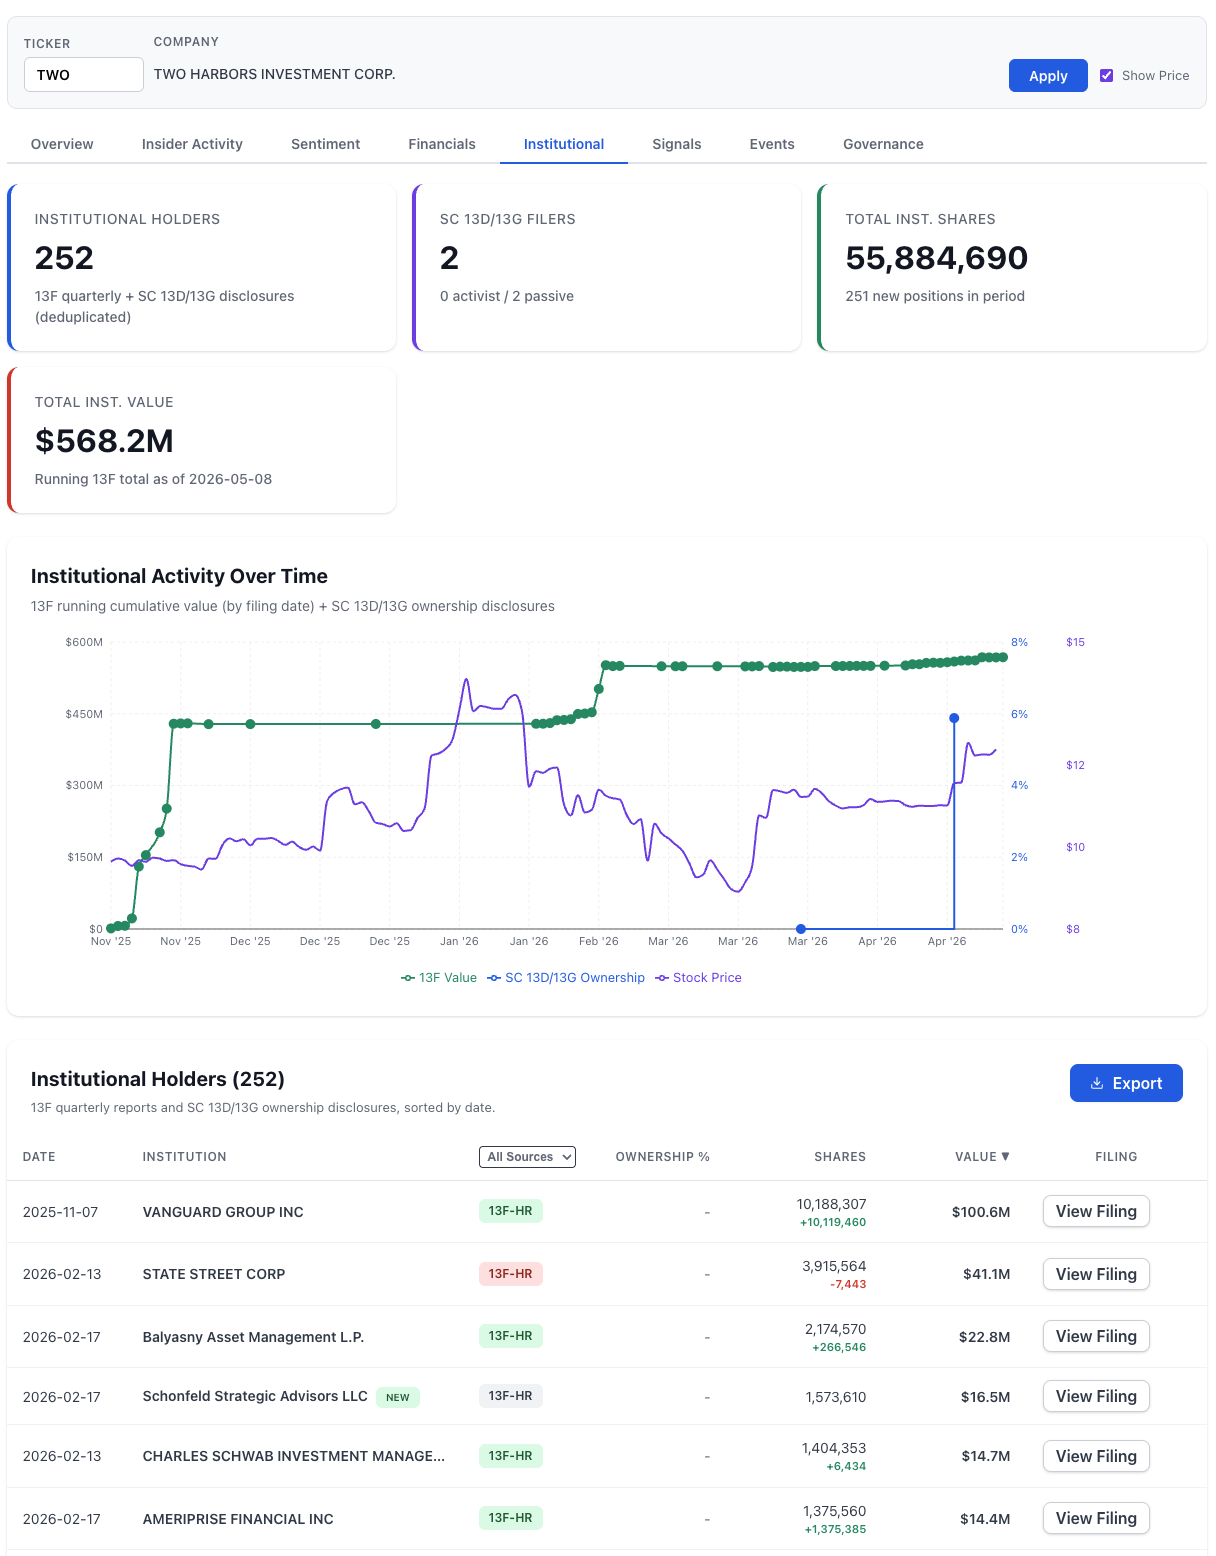The height and width of the screenshot is (1556, 1216).
Task: Toggle SC 13D/13G Ownership legend marker
Action: 494,978
